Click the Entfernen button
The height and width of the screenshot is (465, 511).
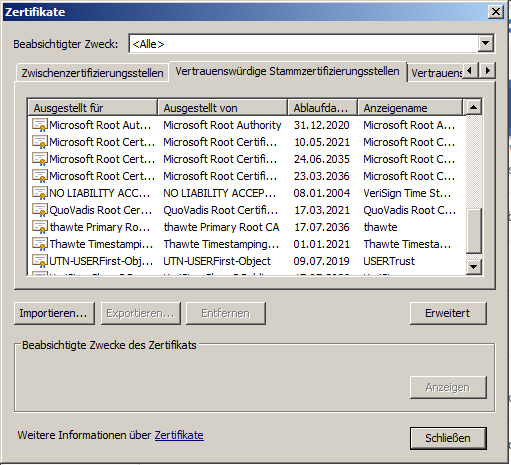point(226,313)
